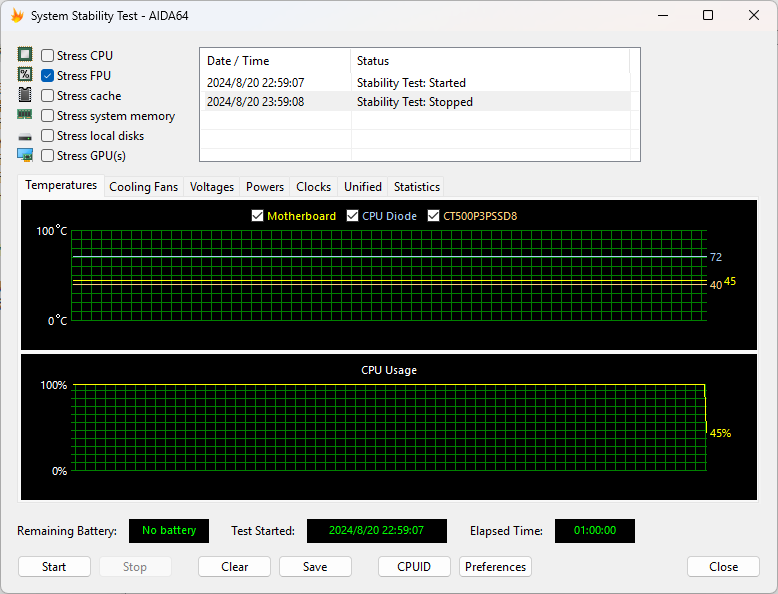Click the disk drive icon beside Stress local disks
Image resolution: width=778 pixels, height=594 pixels.
(25, 136)
